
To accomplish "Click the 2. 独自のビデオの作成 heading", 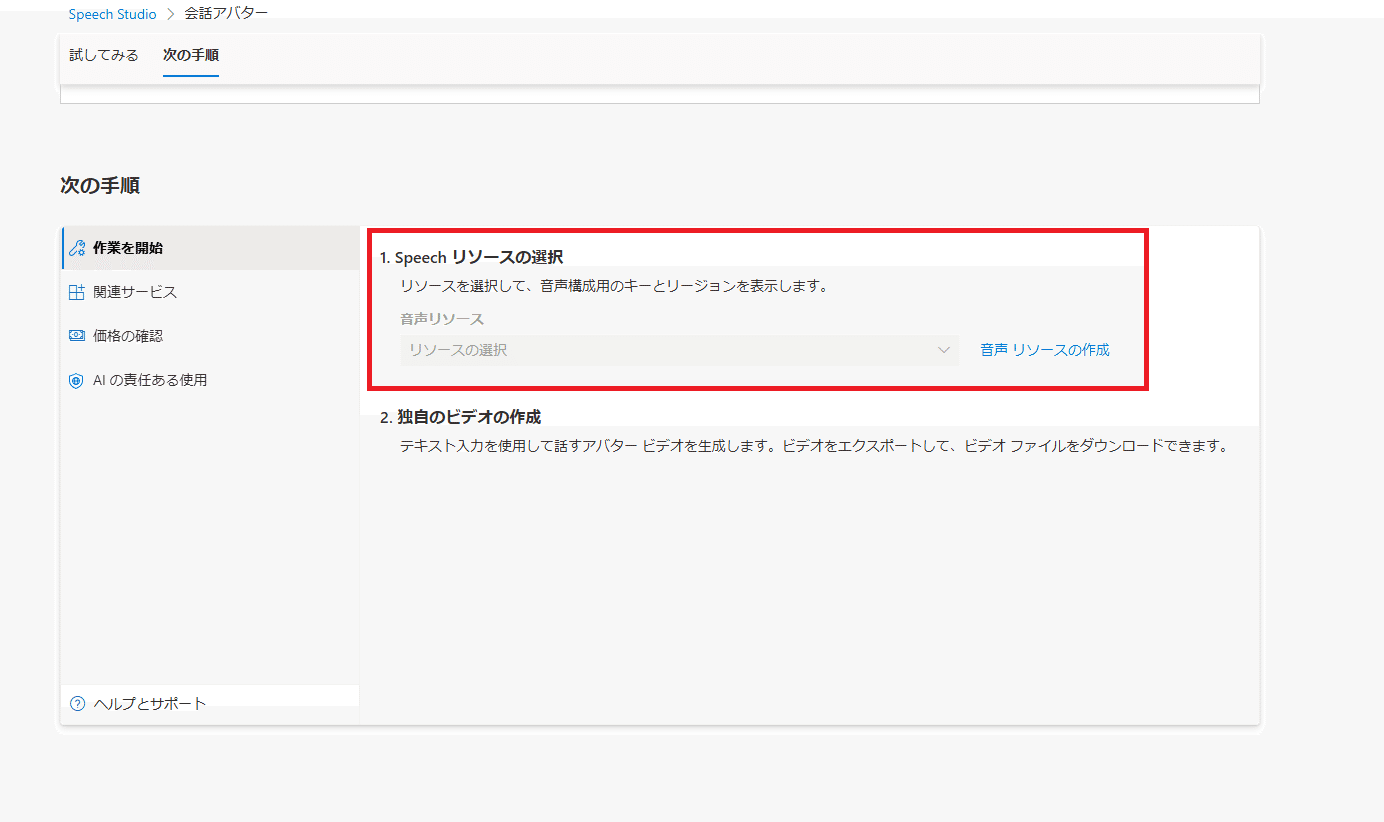I will 460,416.
